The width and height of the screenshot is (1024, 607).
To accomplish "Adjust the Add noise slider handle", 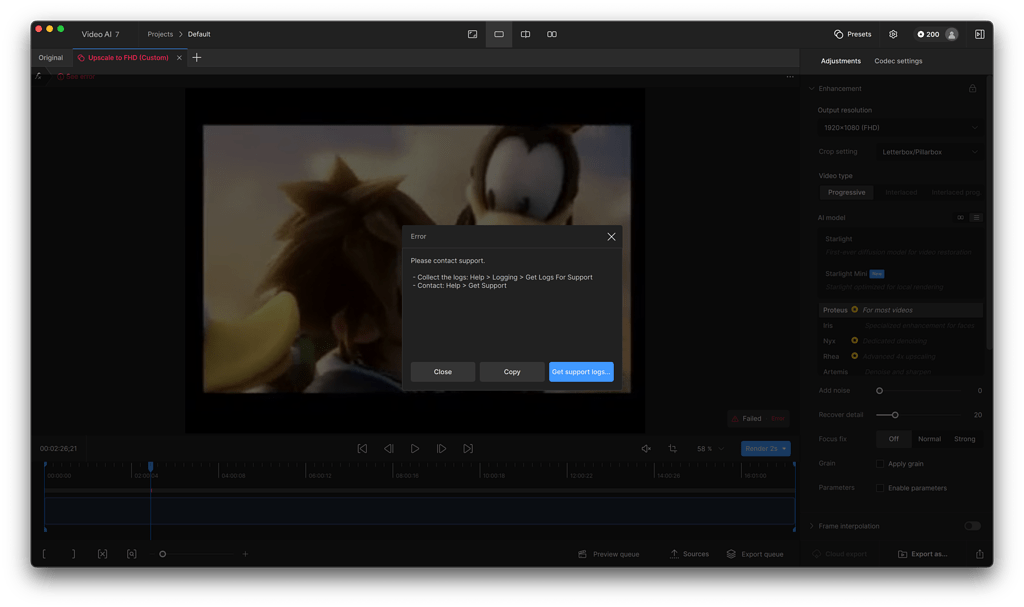I will click(x=879, y=391).
